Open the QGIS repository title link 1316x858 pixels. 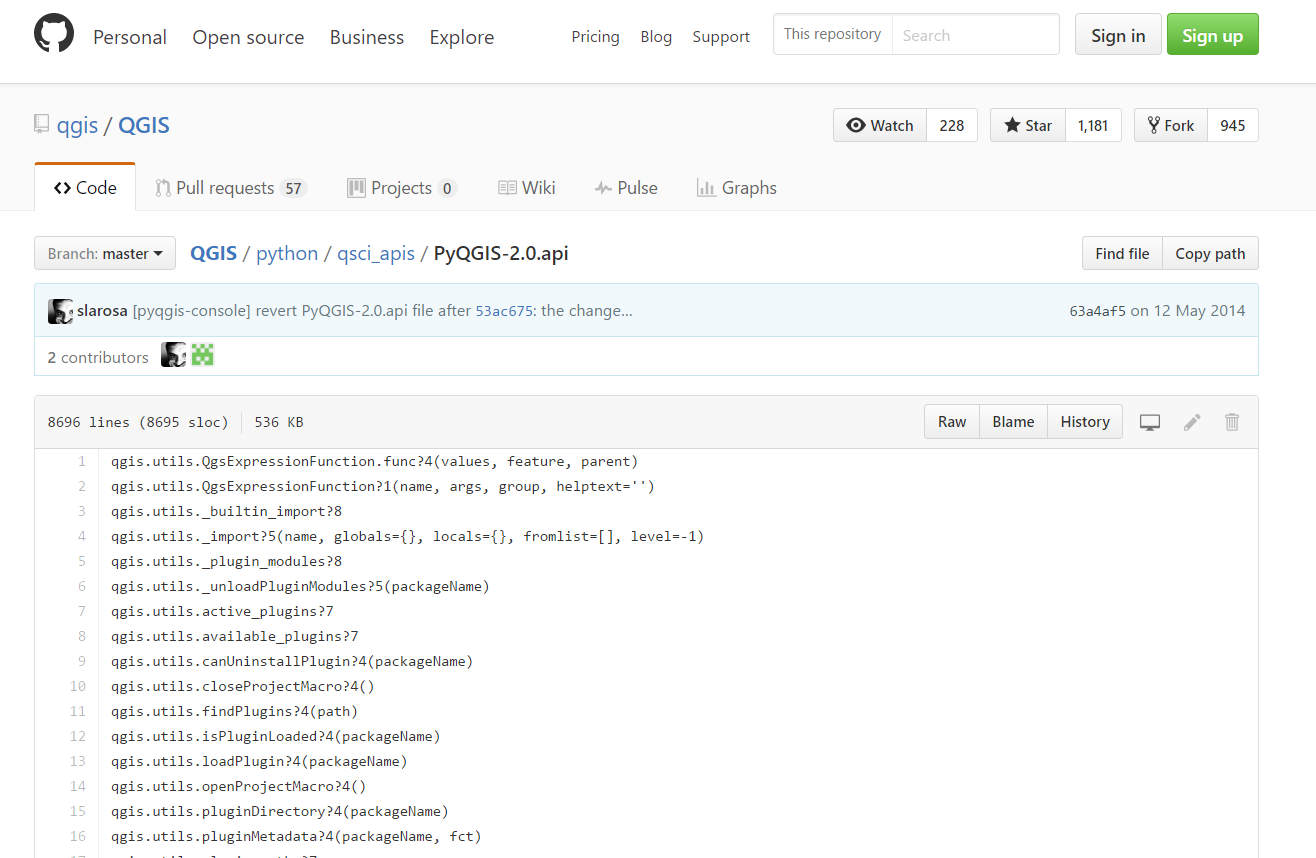click(x=144, y=125)
